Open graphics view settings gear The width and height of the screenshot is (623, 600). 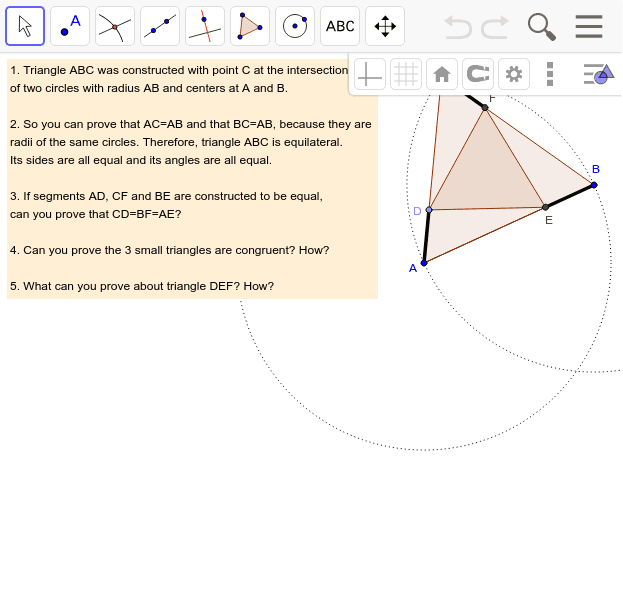tap(514, 74)
